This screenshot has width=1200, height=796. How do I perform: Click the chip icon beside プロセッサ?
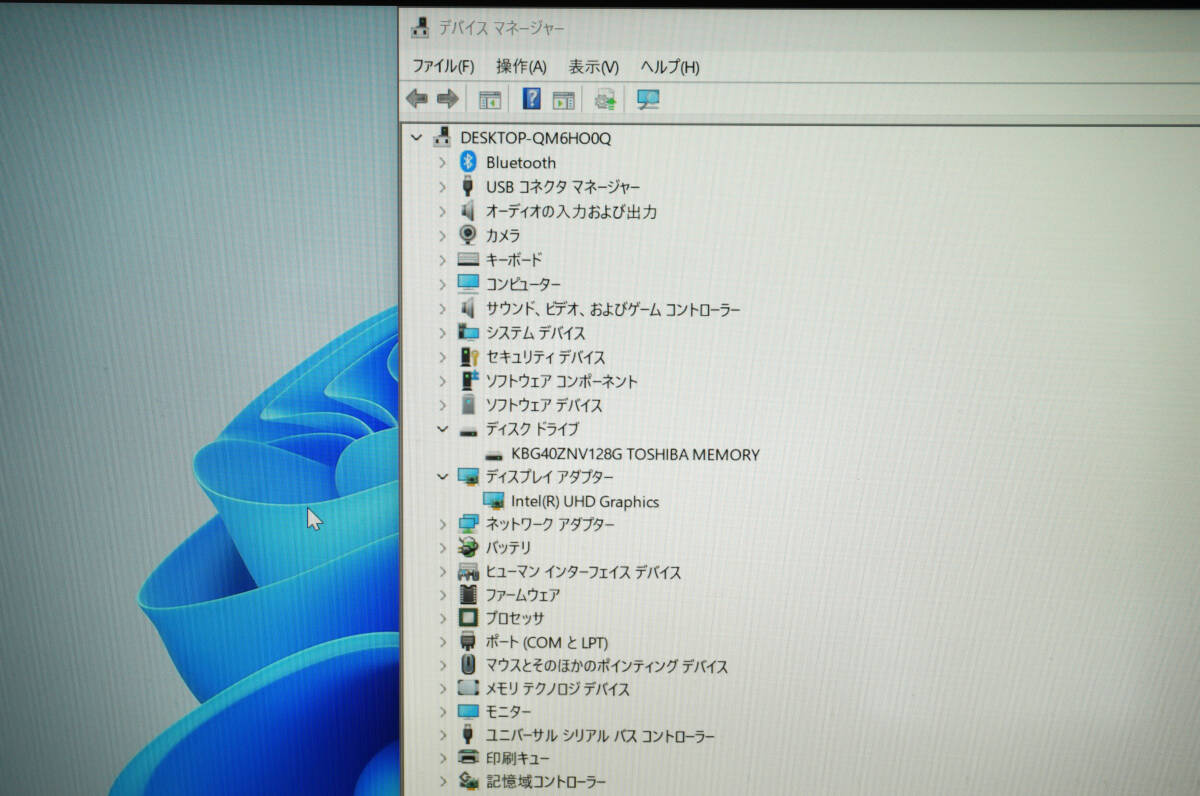468,618
